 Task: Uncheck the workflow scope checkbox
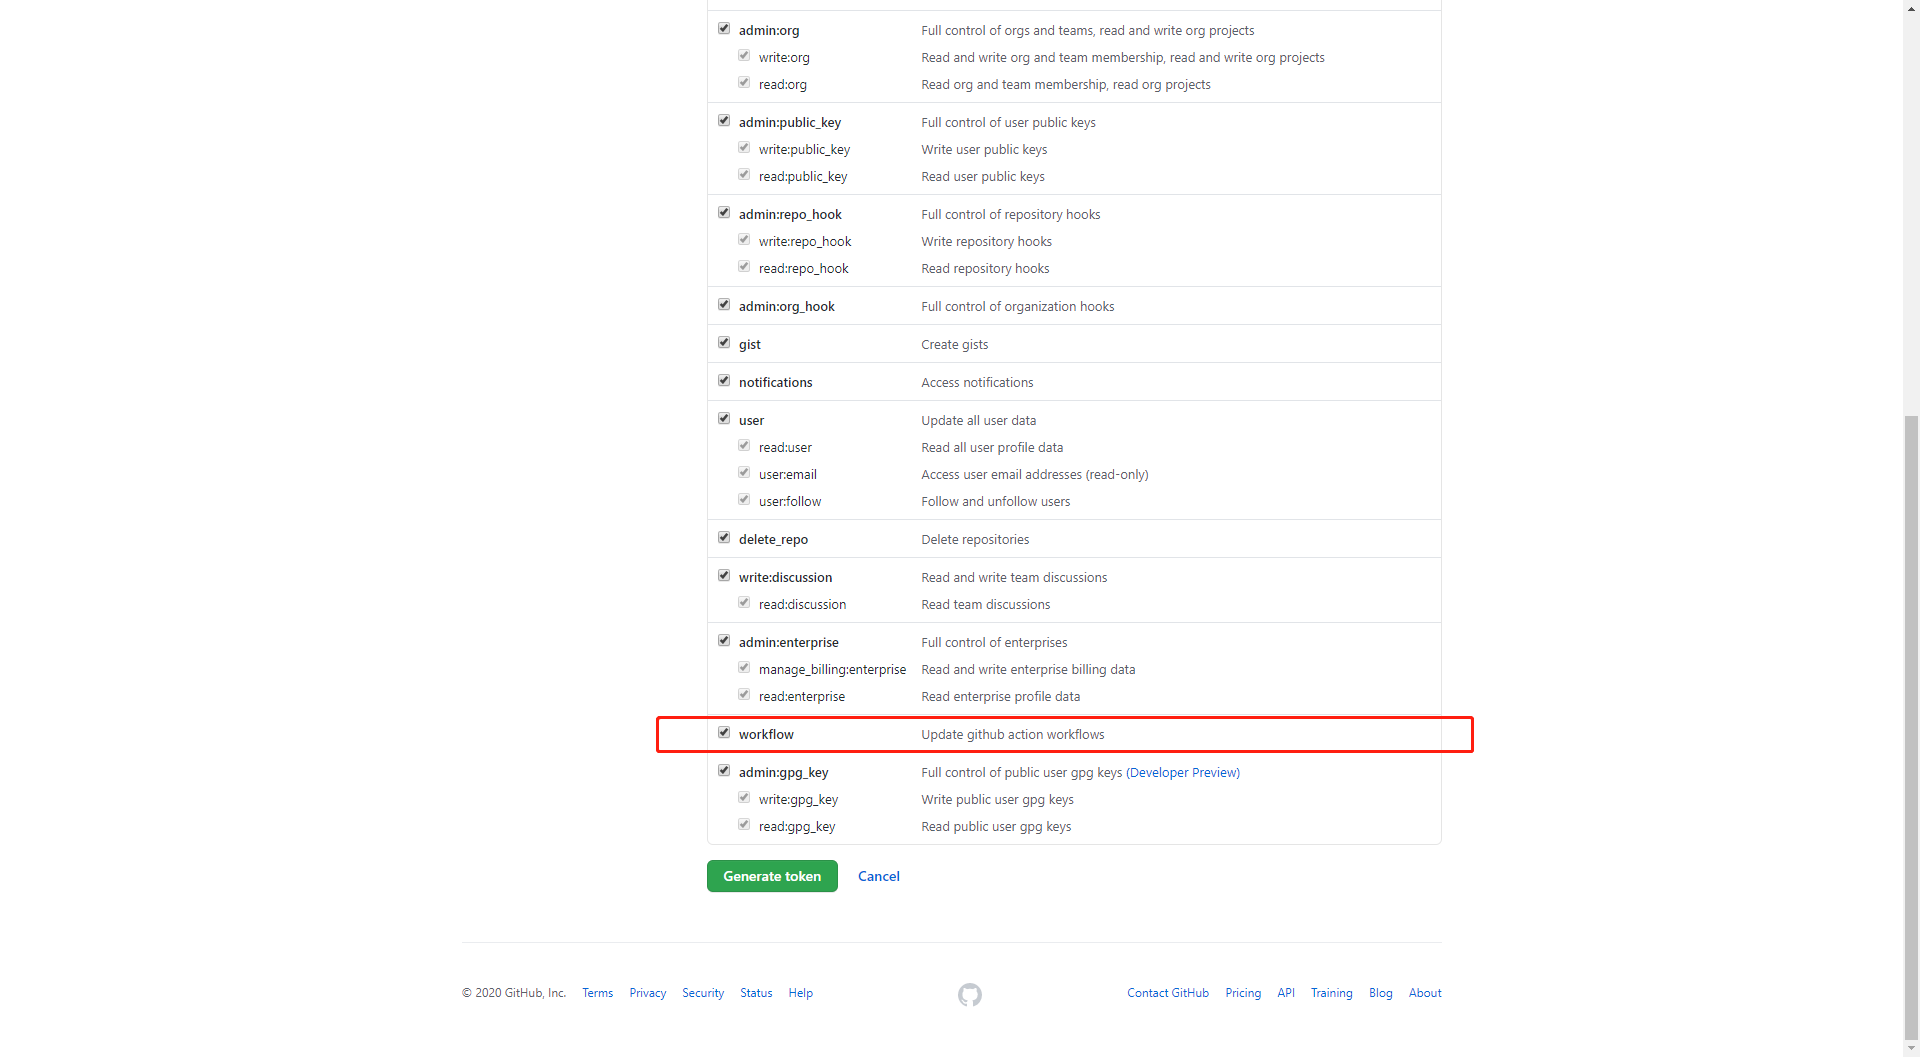click(x=724, y=733)
